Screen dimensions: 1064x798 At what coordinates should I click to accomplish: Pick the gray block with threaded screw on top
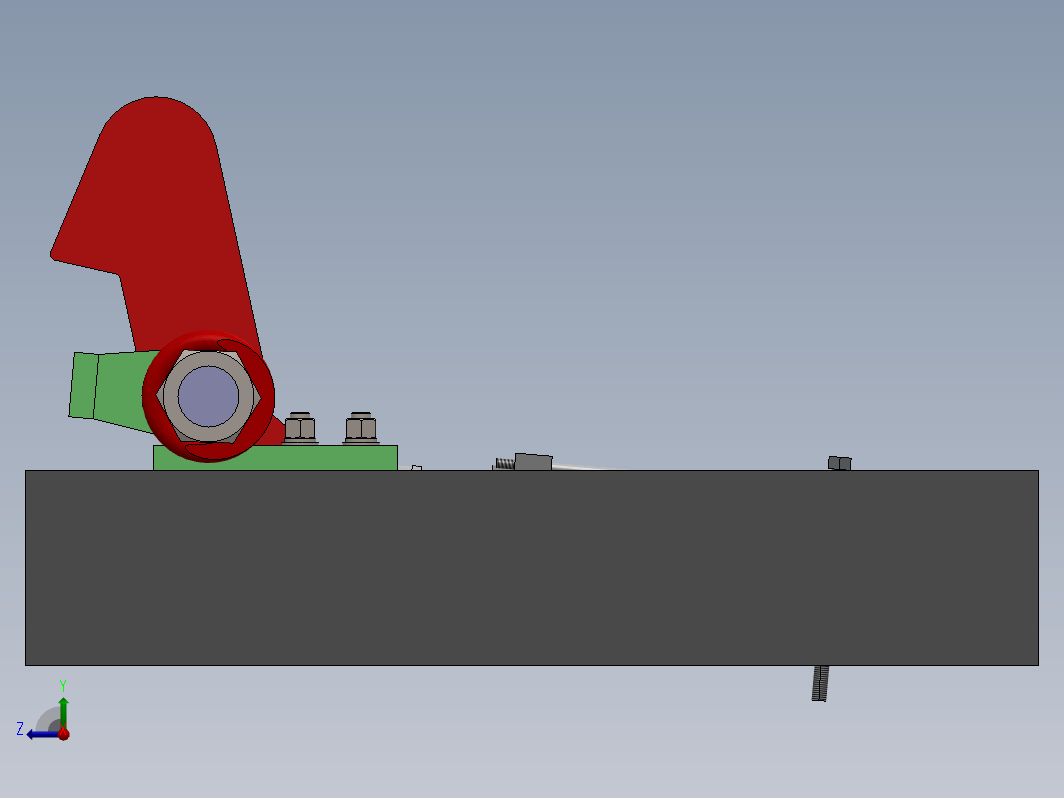[533, 462]
